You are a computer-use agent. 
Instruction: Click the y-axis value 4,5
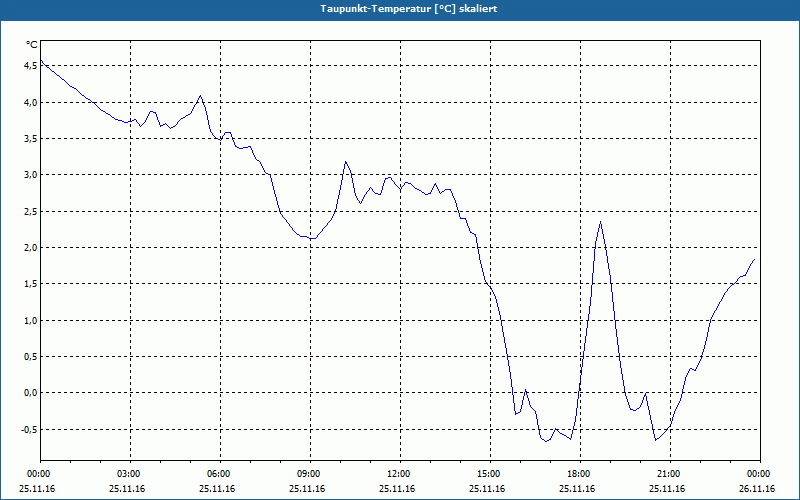[30, 66]
